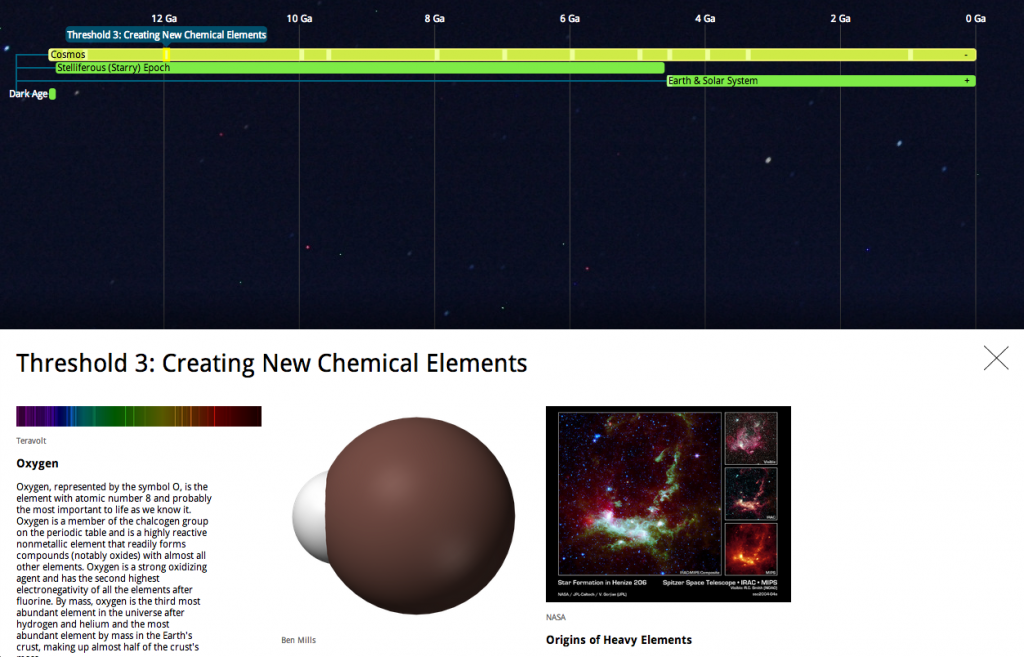The width and height of the screenshot is (1024, 657).
Task: Click the NASA image credit
Action: pyautogui.click(x=556, y=617)
